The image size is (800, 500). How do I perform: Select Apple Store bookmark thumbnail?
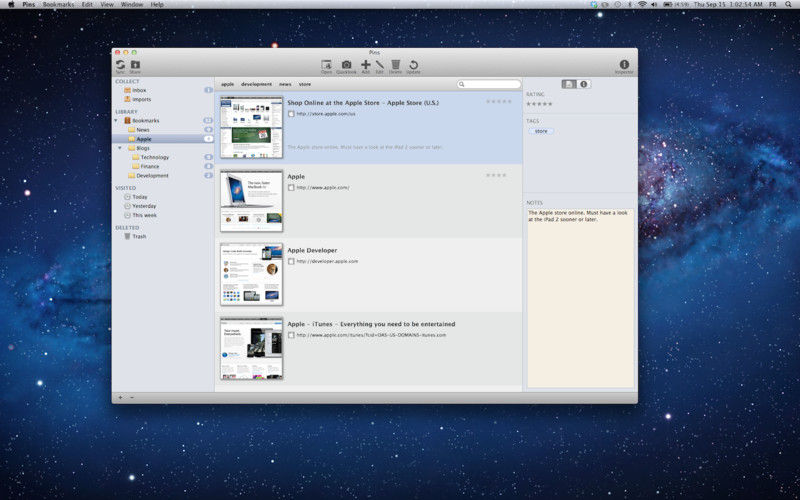[x=251, y=127]
